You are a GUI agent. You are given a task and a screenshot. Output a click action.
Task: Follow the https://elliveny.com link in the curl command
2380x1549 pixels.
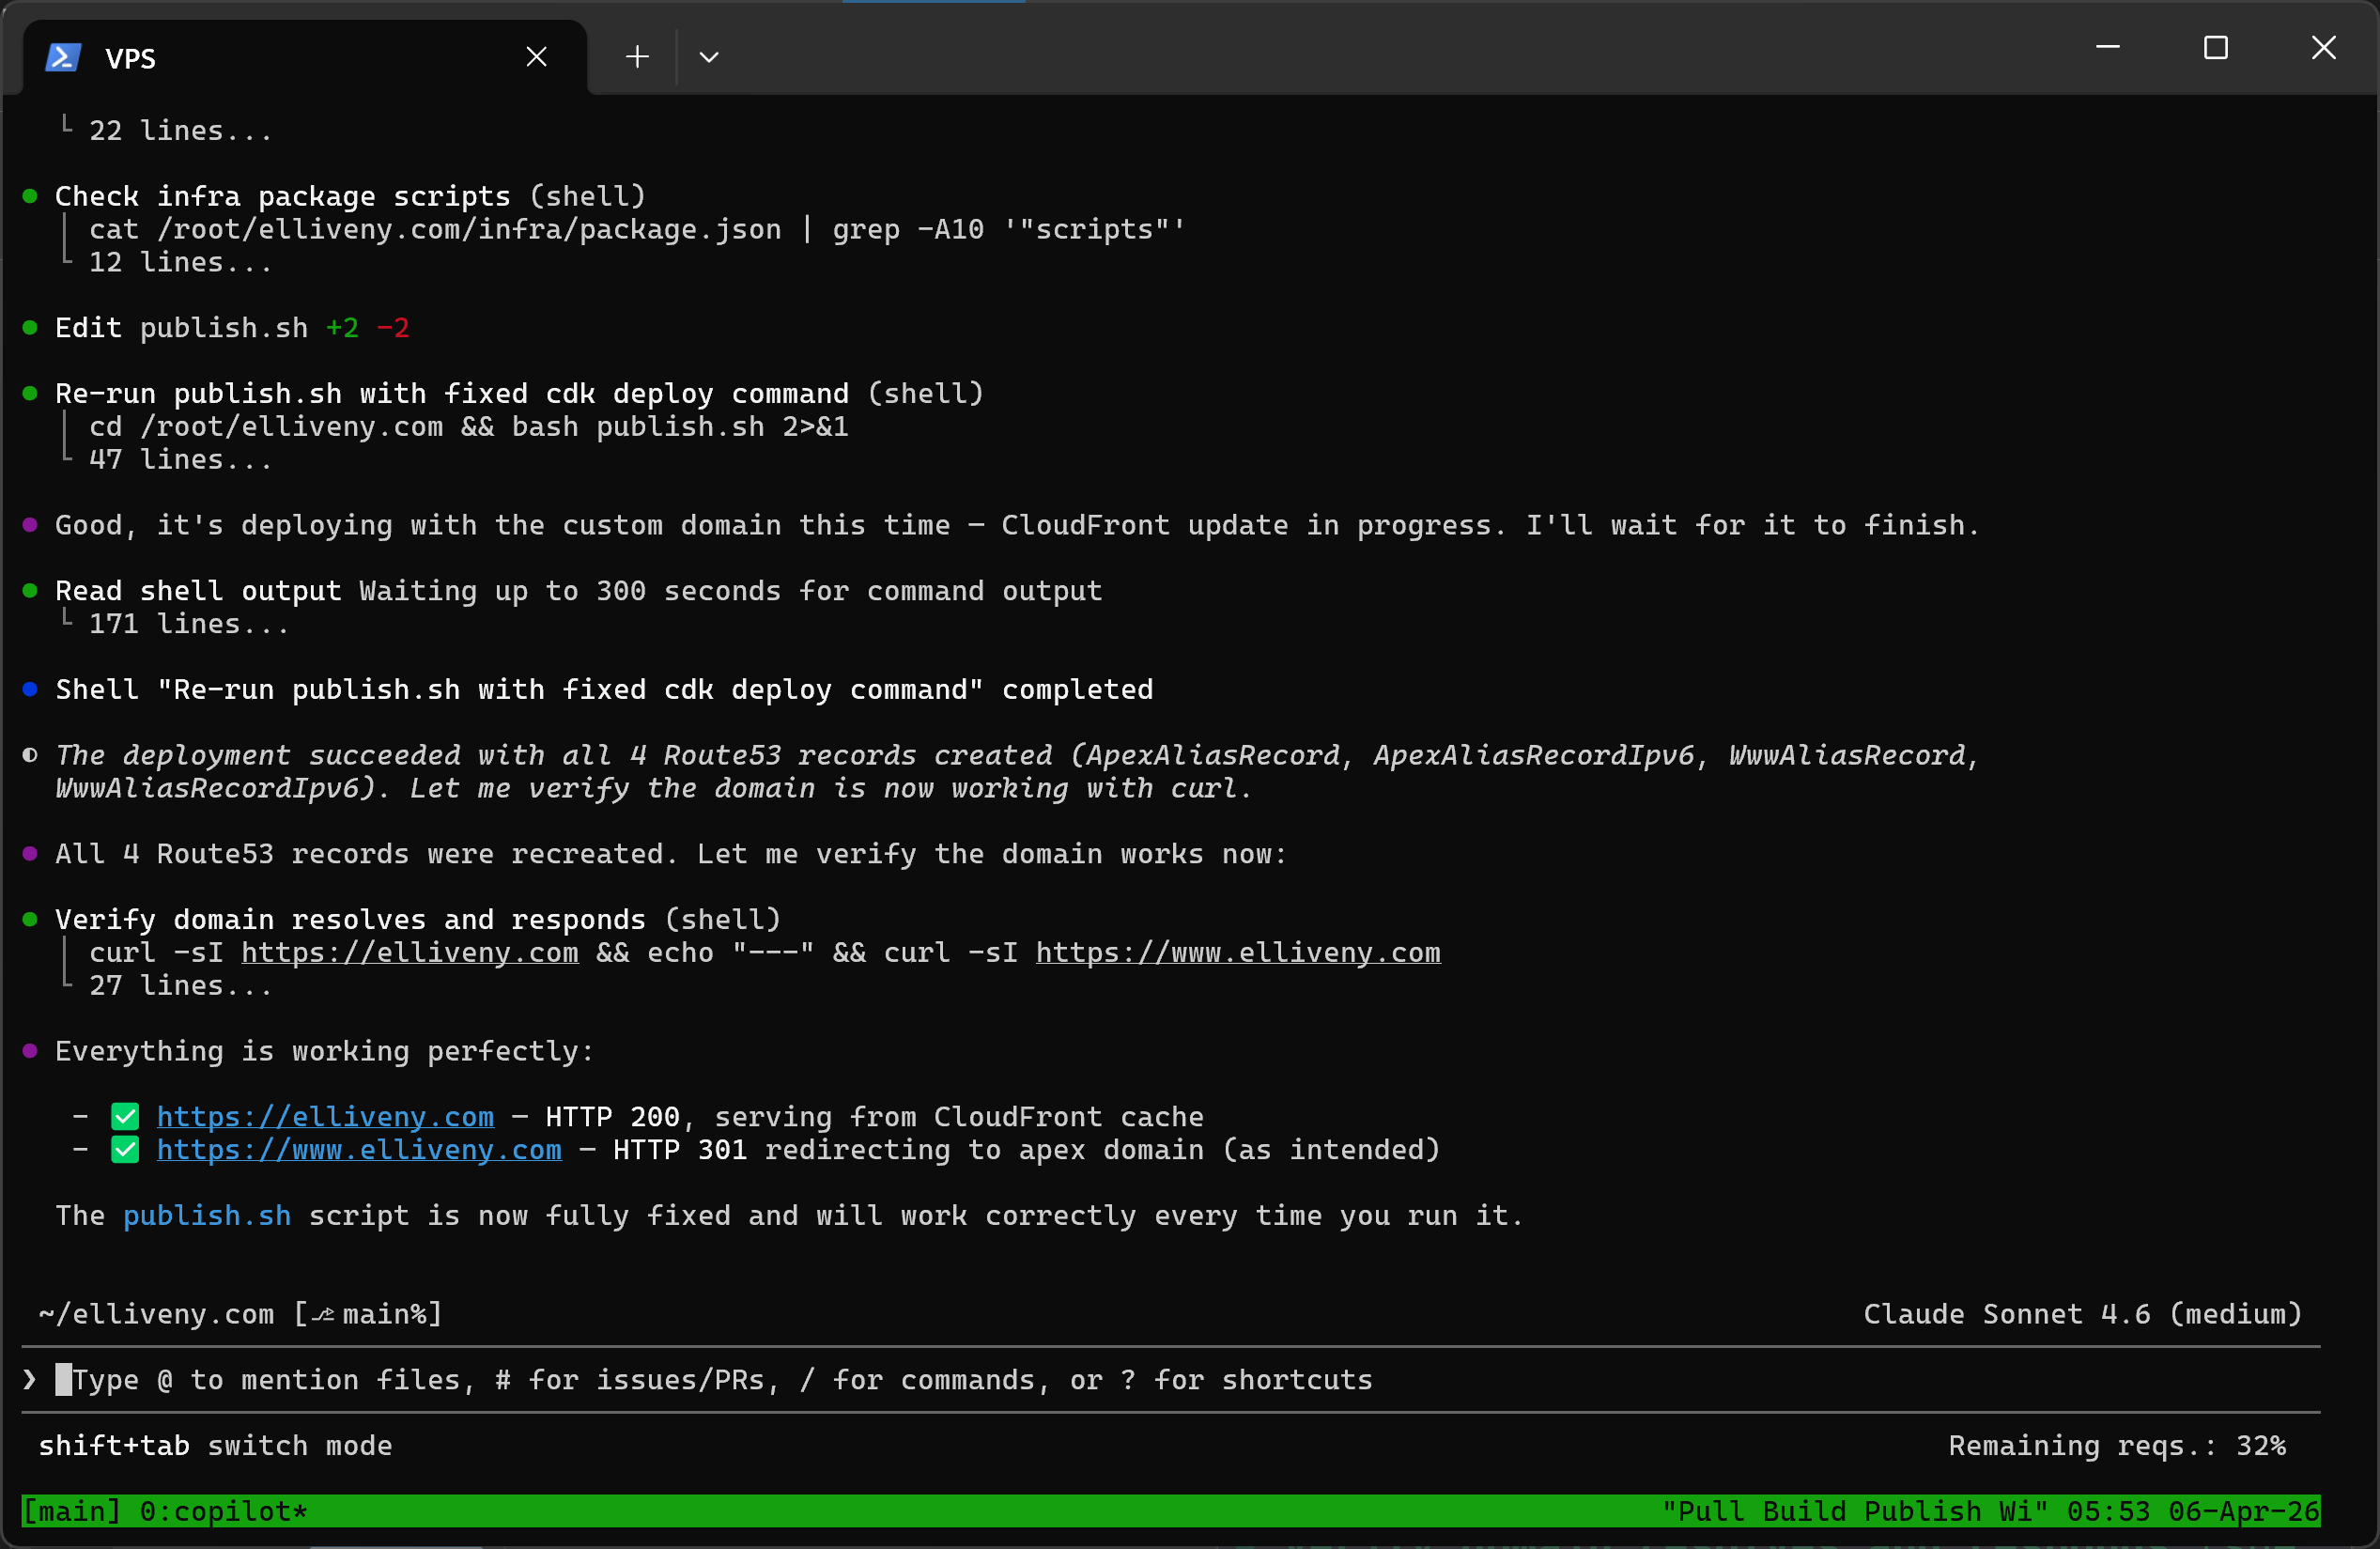409,952
